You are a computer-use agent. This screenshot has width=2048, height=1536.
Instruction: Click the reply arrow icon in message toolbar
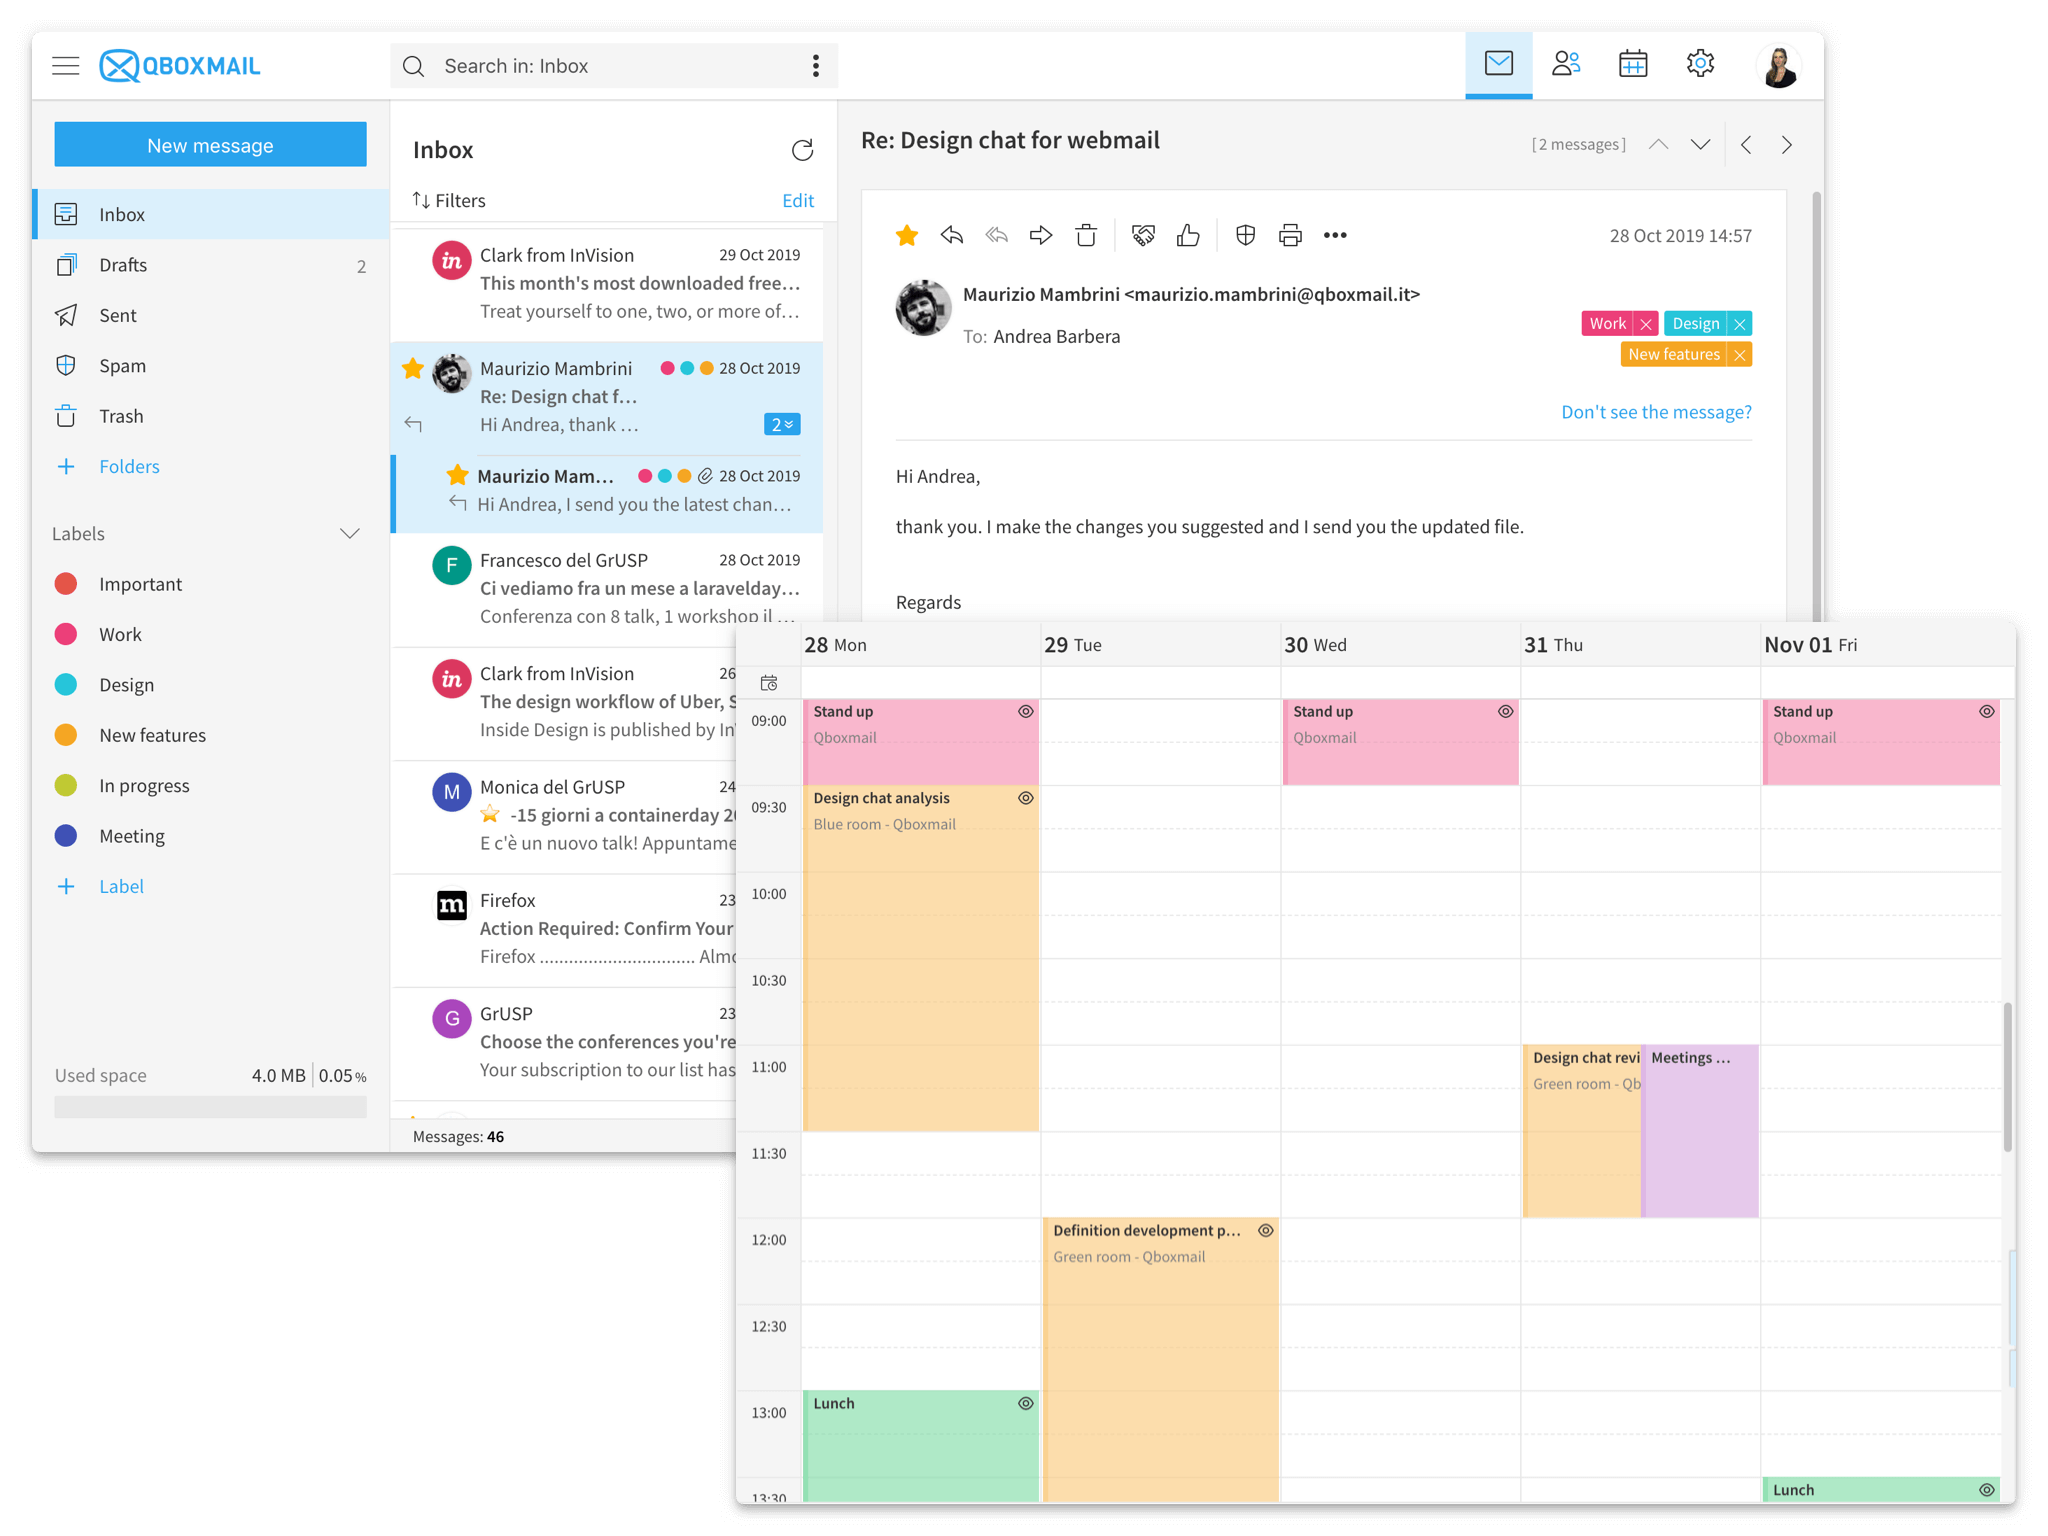pos(951,236)
